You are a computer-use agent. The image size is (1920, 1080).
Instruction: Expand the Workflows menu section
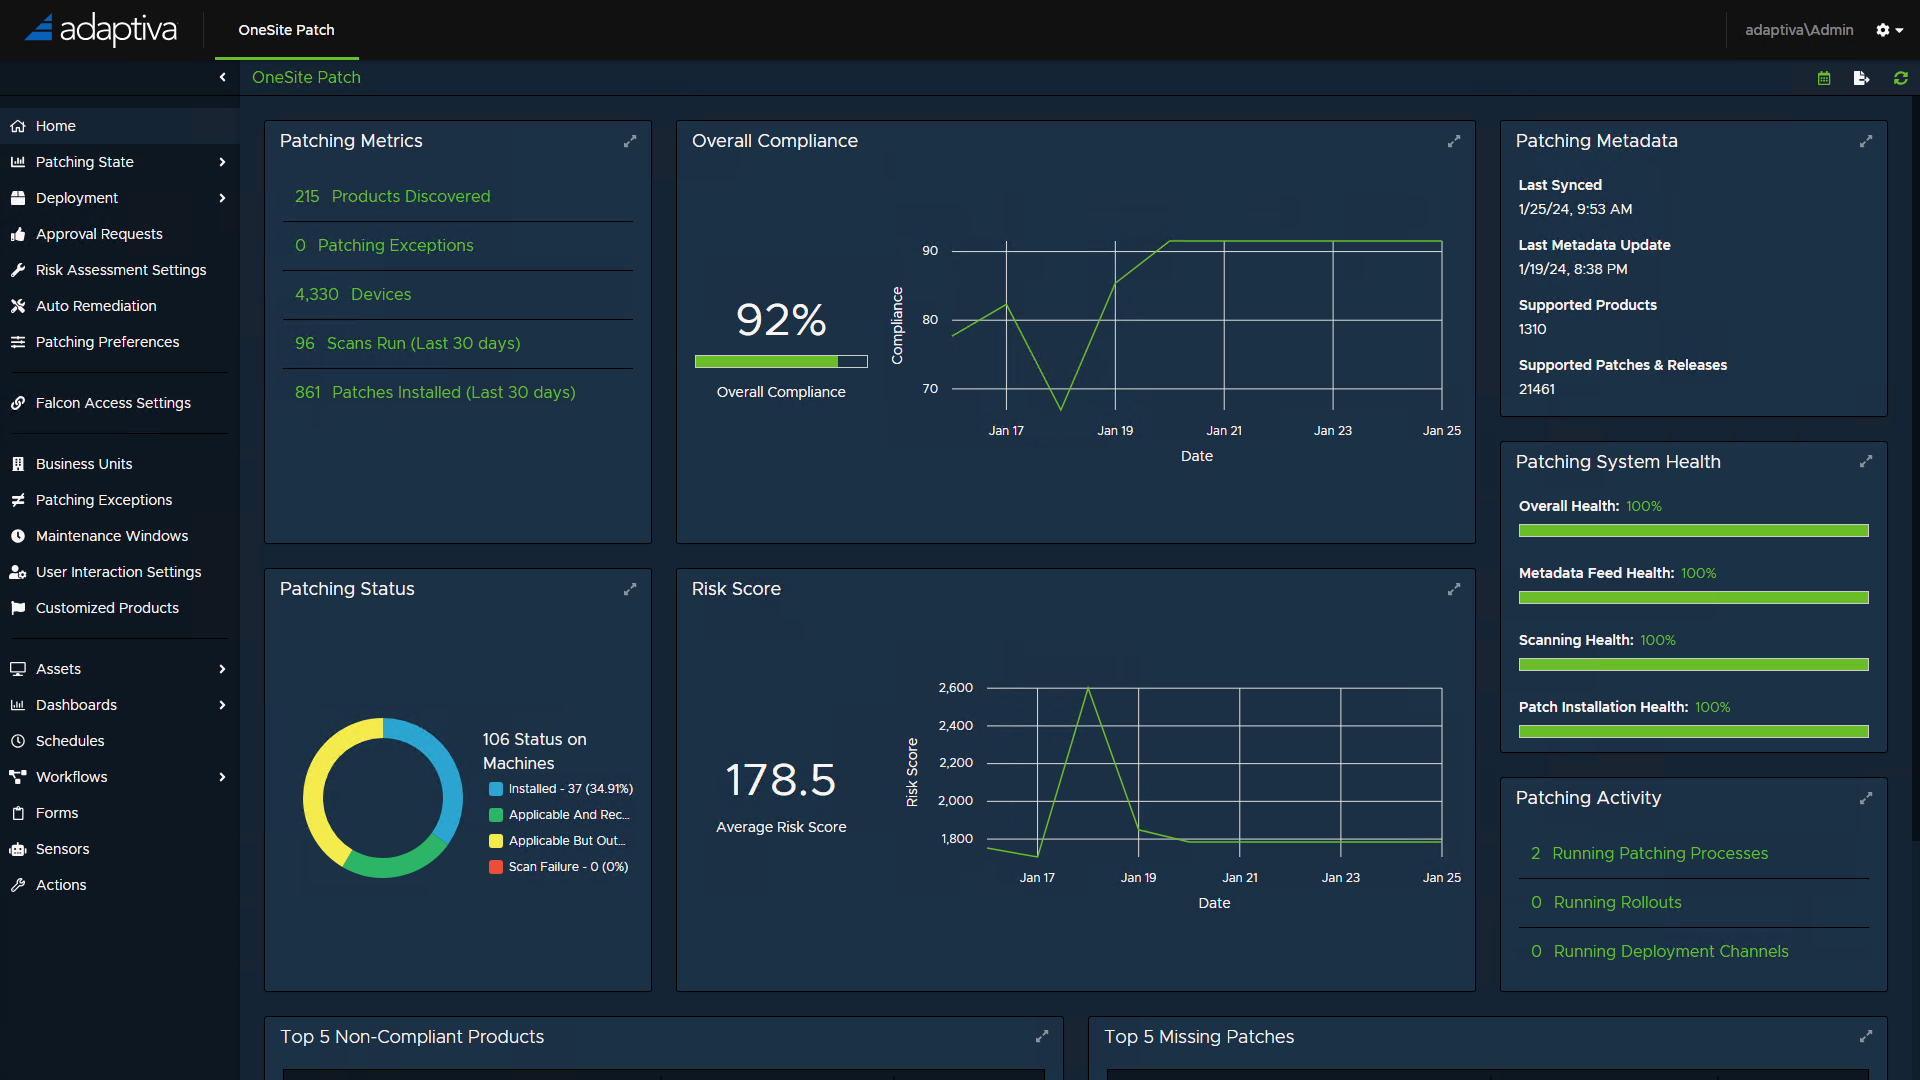222,777
